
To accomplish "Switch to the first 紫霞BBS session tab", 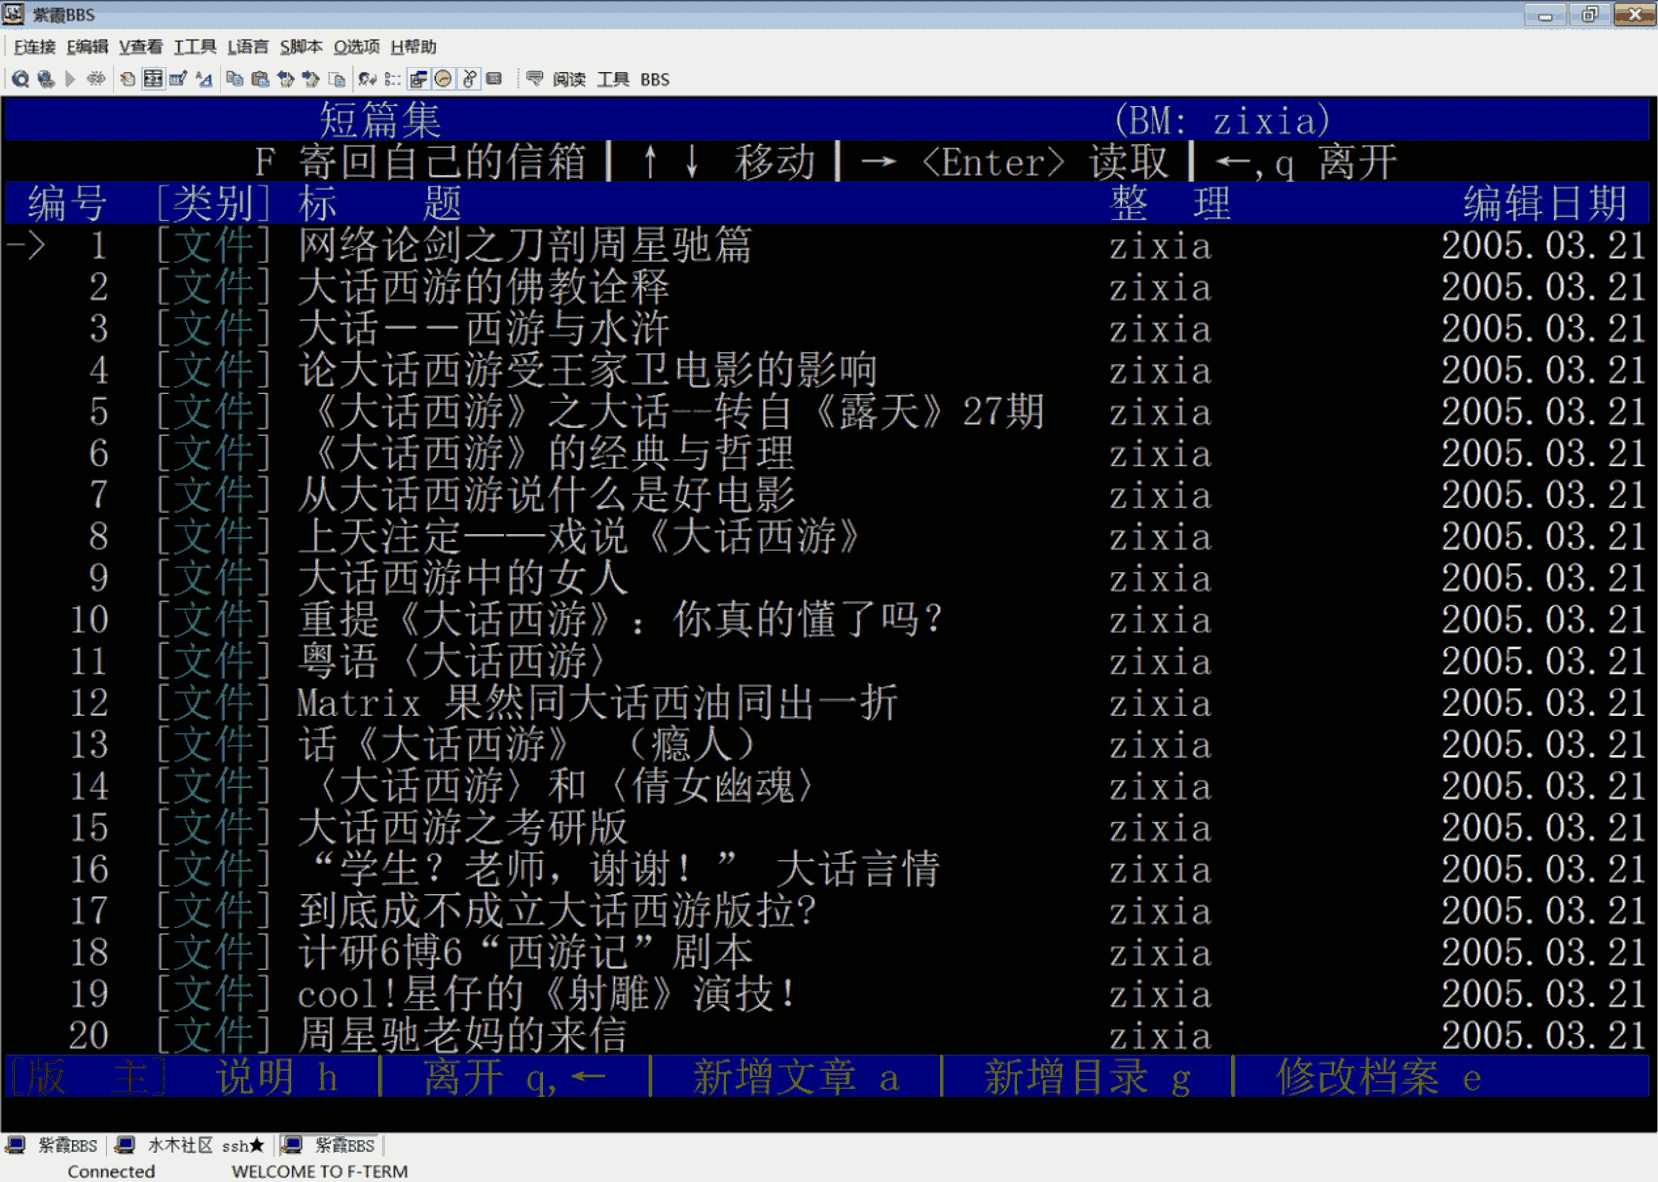I will (x=53, y=1145).
